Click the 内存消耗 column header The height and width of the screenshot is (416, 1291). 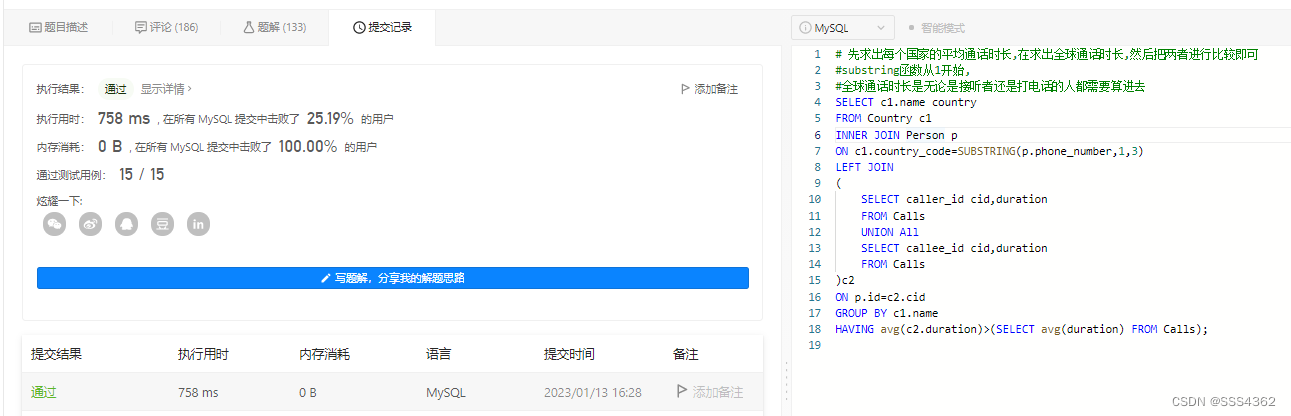[324, 354]
